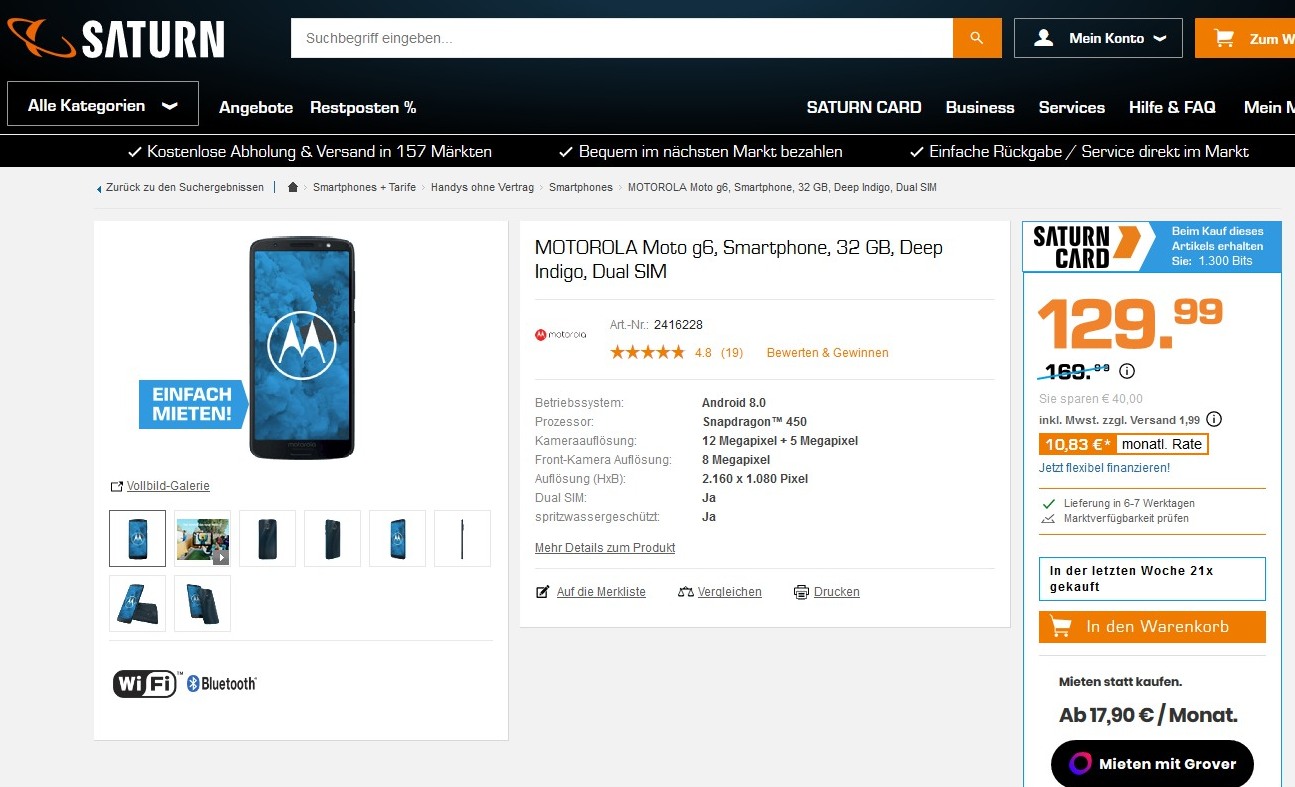Click the Vergleichen link
Screen dimensions: 1295x787
tap(730, 592)
